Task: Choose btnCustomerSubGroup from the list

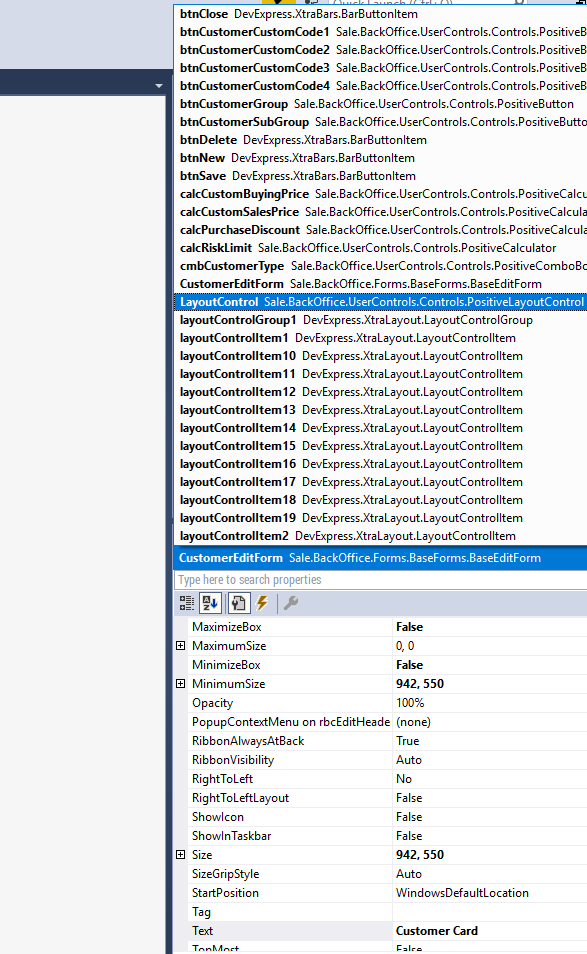Action: coord(381,122)
